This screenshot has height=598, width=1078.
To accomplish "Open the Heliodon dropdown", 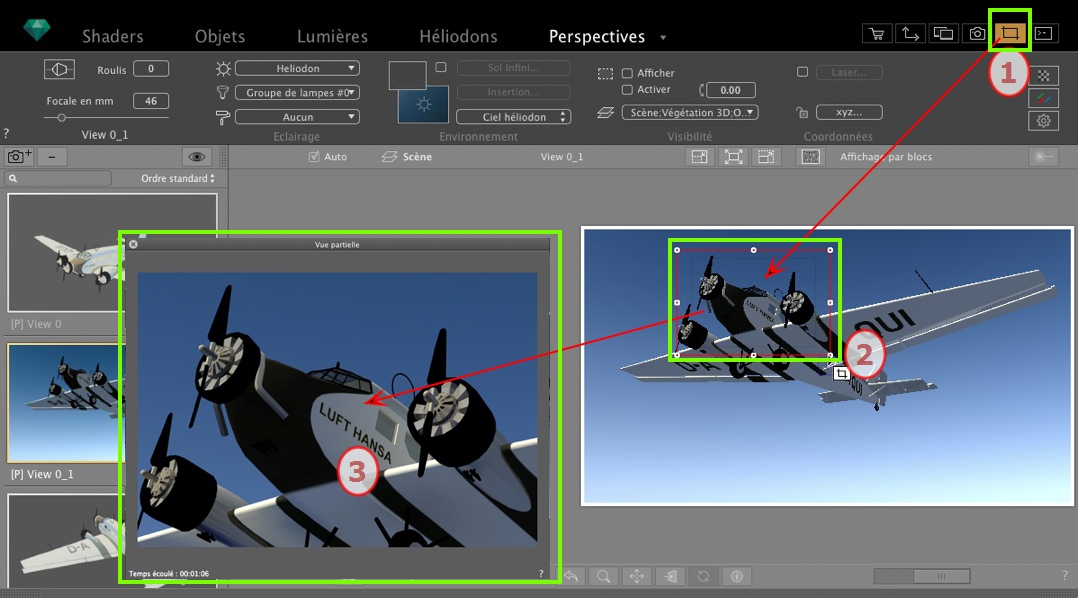I will [x=297, y=68].
